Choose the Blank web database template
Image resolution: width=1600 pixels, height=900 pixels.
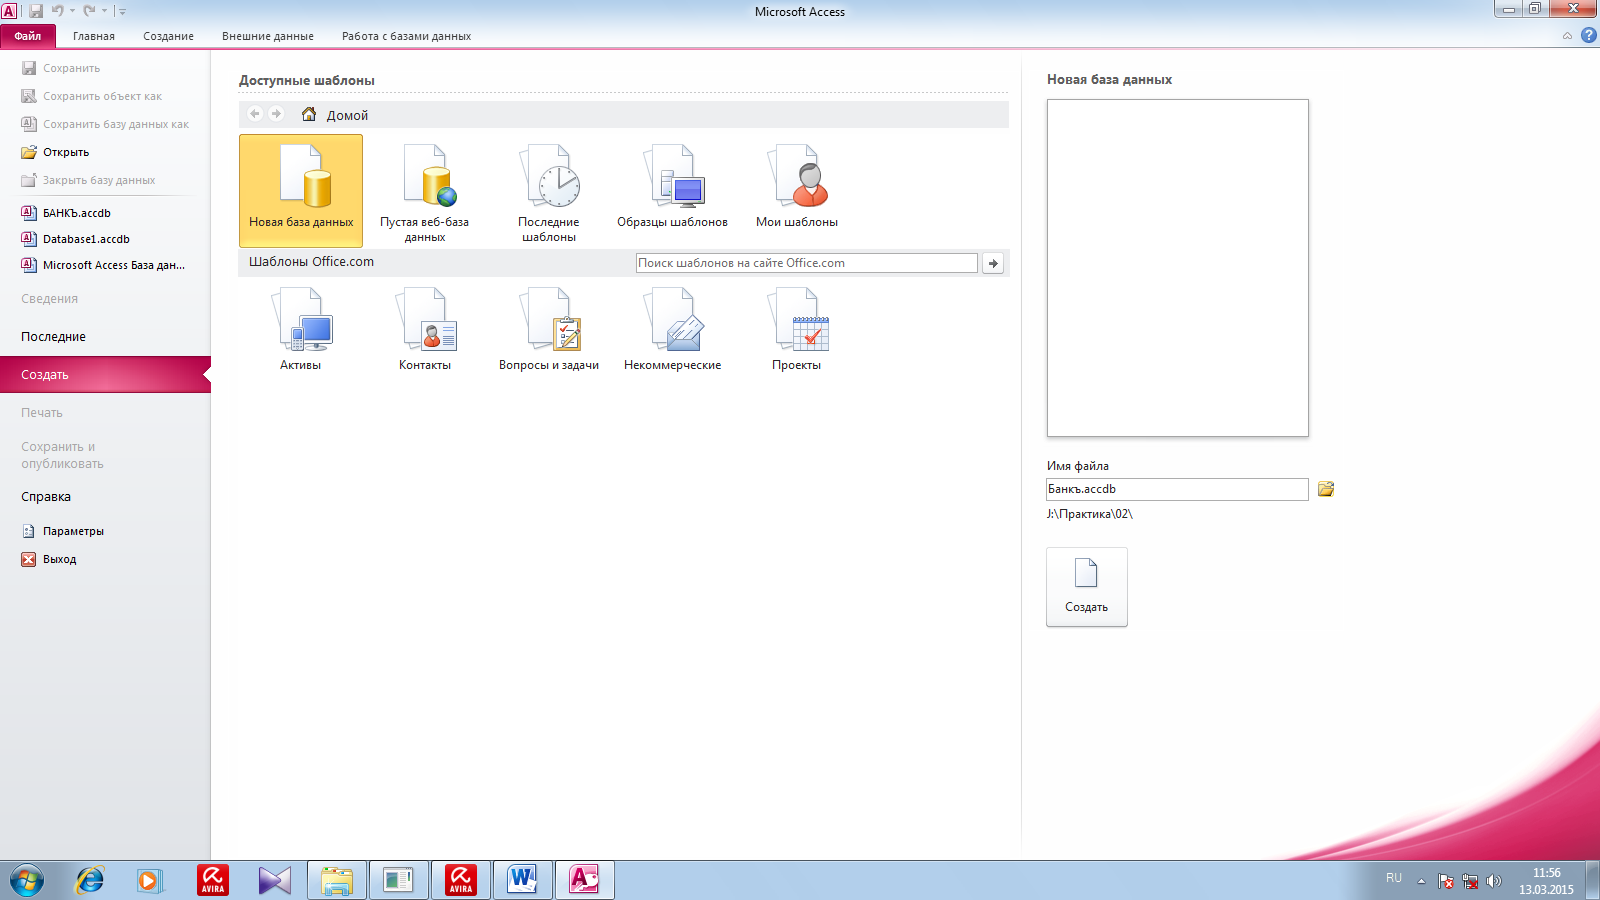click(x=425, y=192)
